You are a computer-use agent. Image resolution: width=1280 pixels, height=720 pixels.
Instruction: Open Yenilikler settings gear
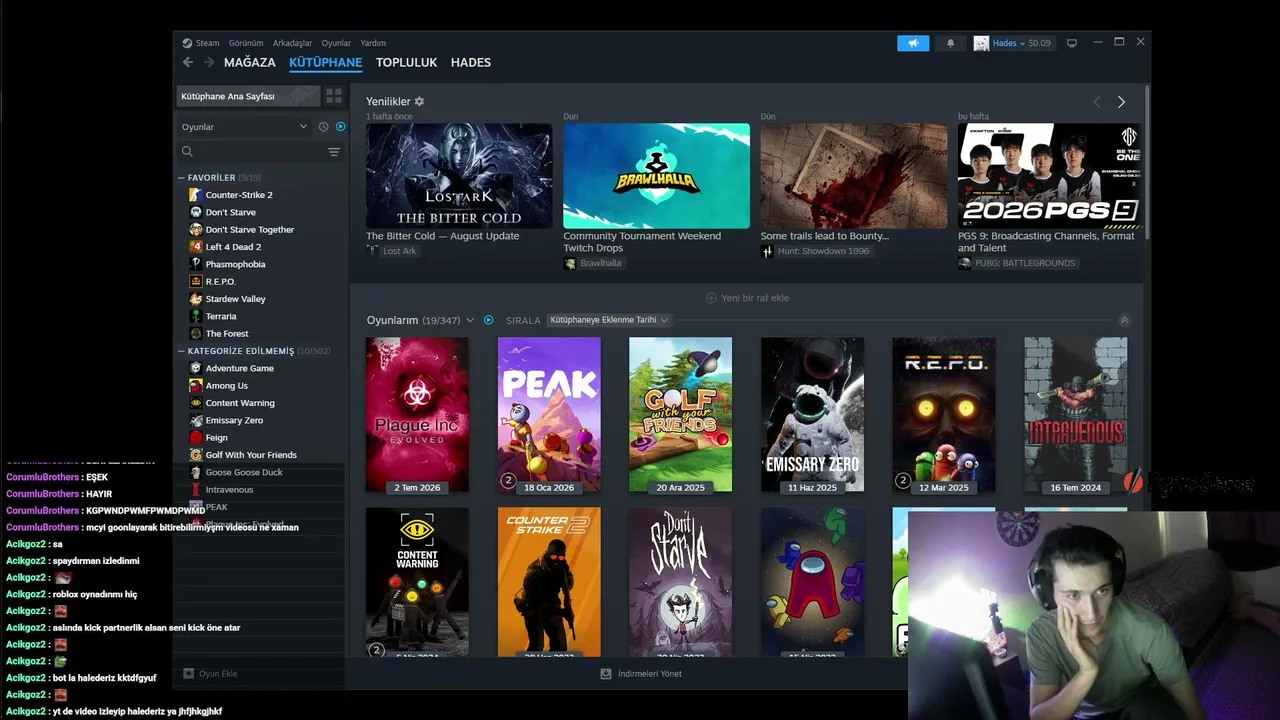click(x=419, y=102)
